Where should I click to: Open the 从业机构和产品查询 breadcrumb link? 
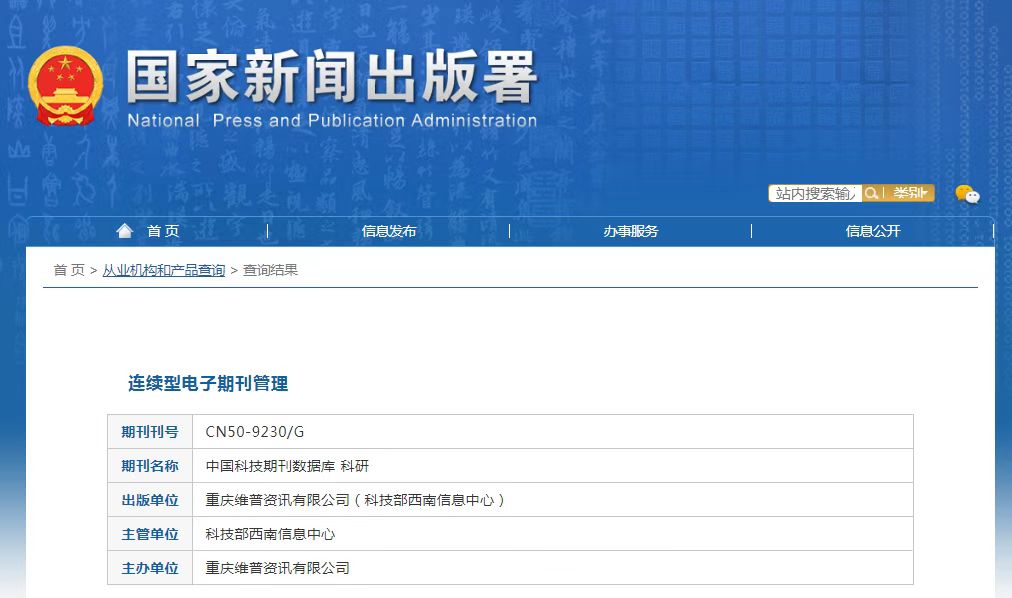[164, 270]
